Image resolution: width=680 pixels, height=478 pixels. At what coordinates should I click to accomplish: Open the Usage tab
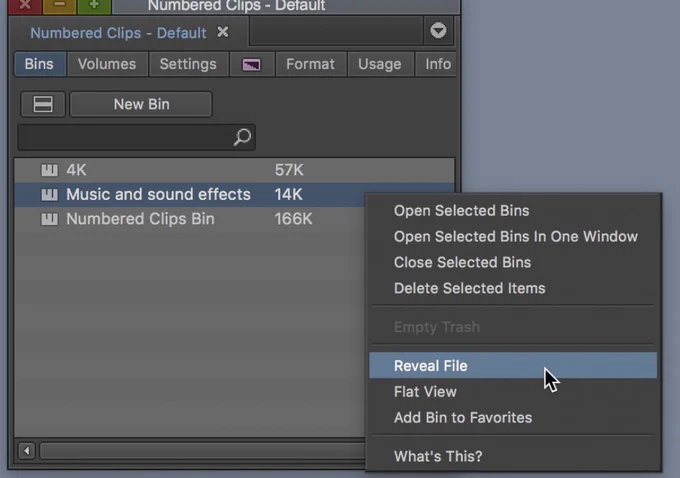(x=379, y=64)
